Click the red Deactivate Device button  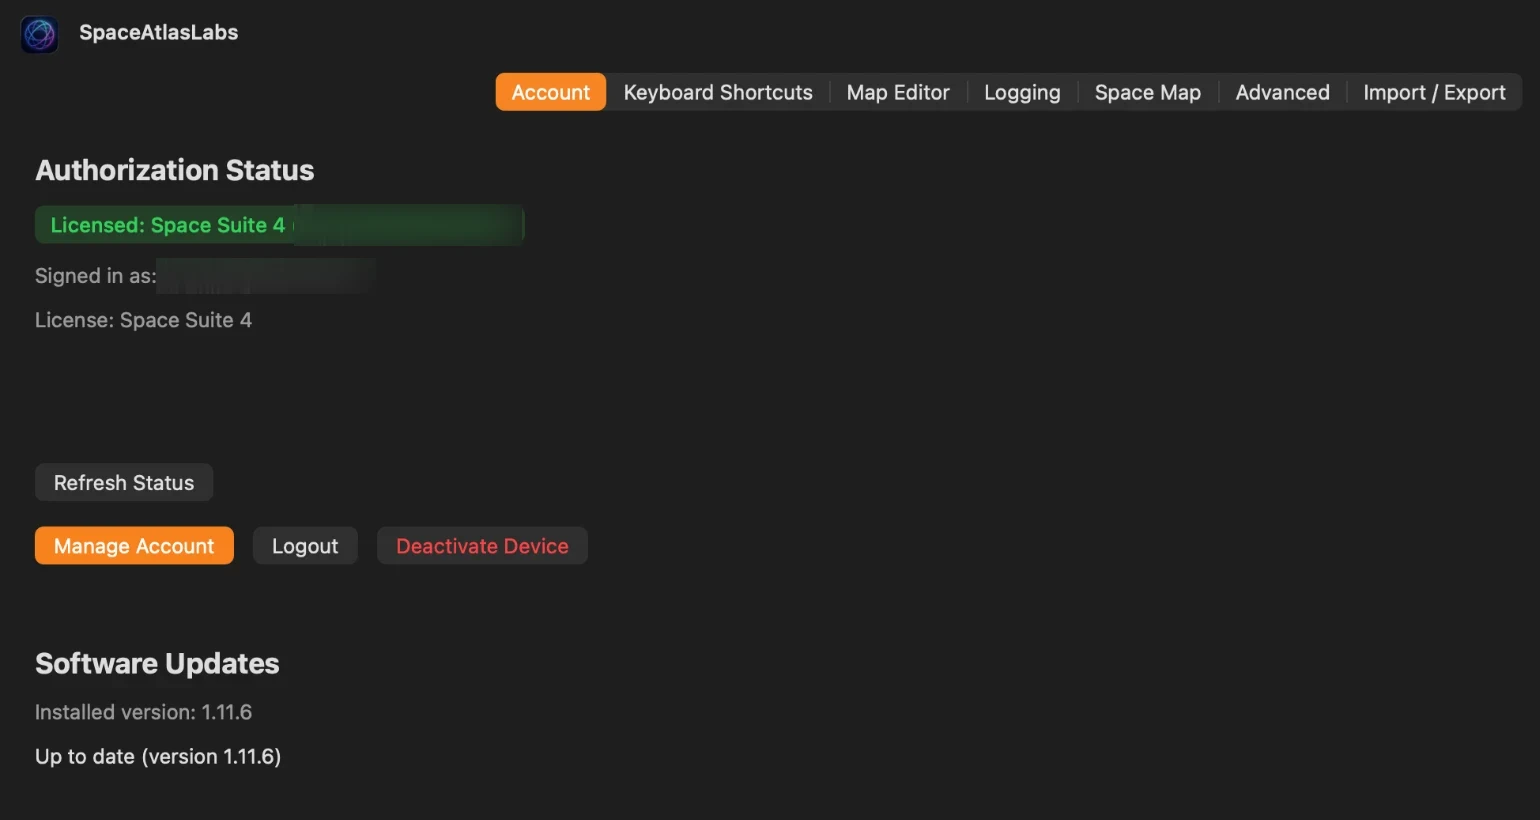(x=482, y=546)
